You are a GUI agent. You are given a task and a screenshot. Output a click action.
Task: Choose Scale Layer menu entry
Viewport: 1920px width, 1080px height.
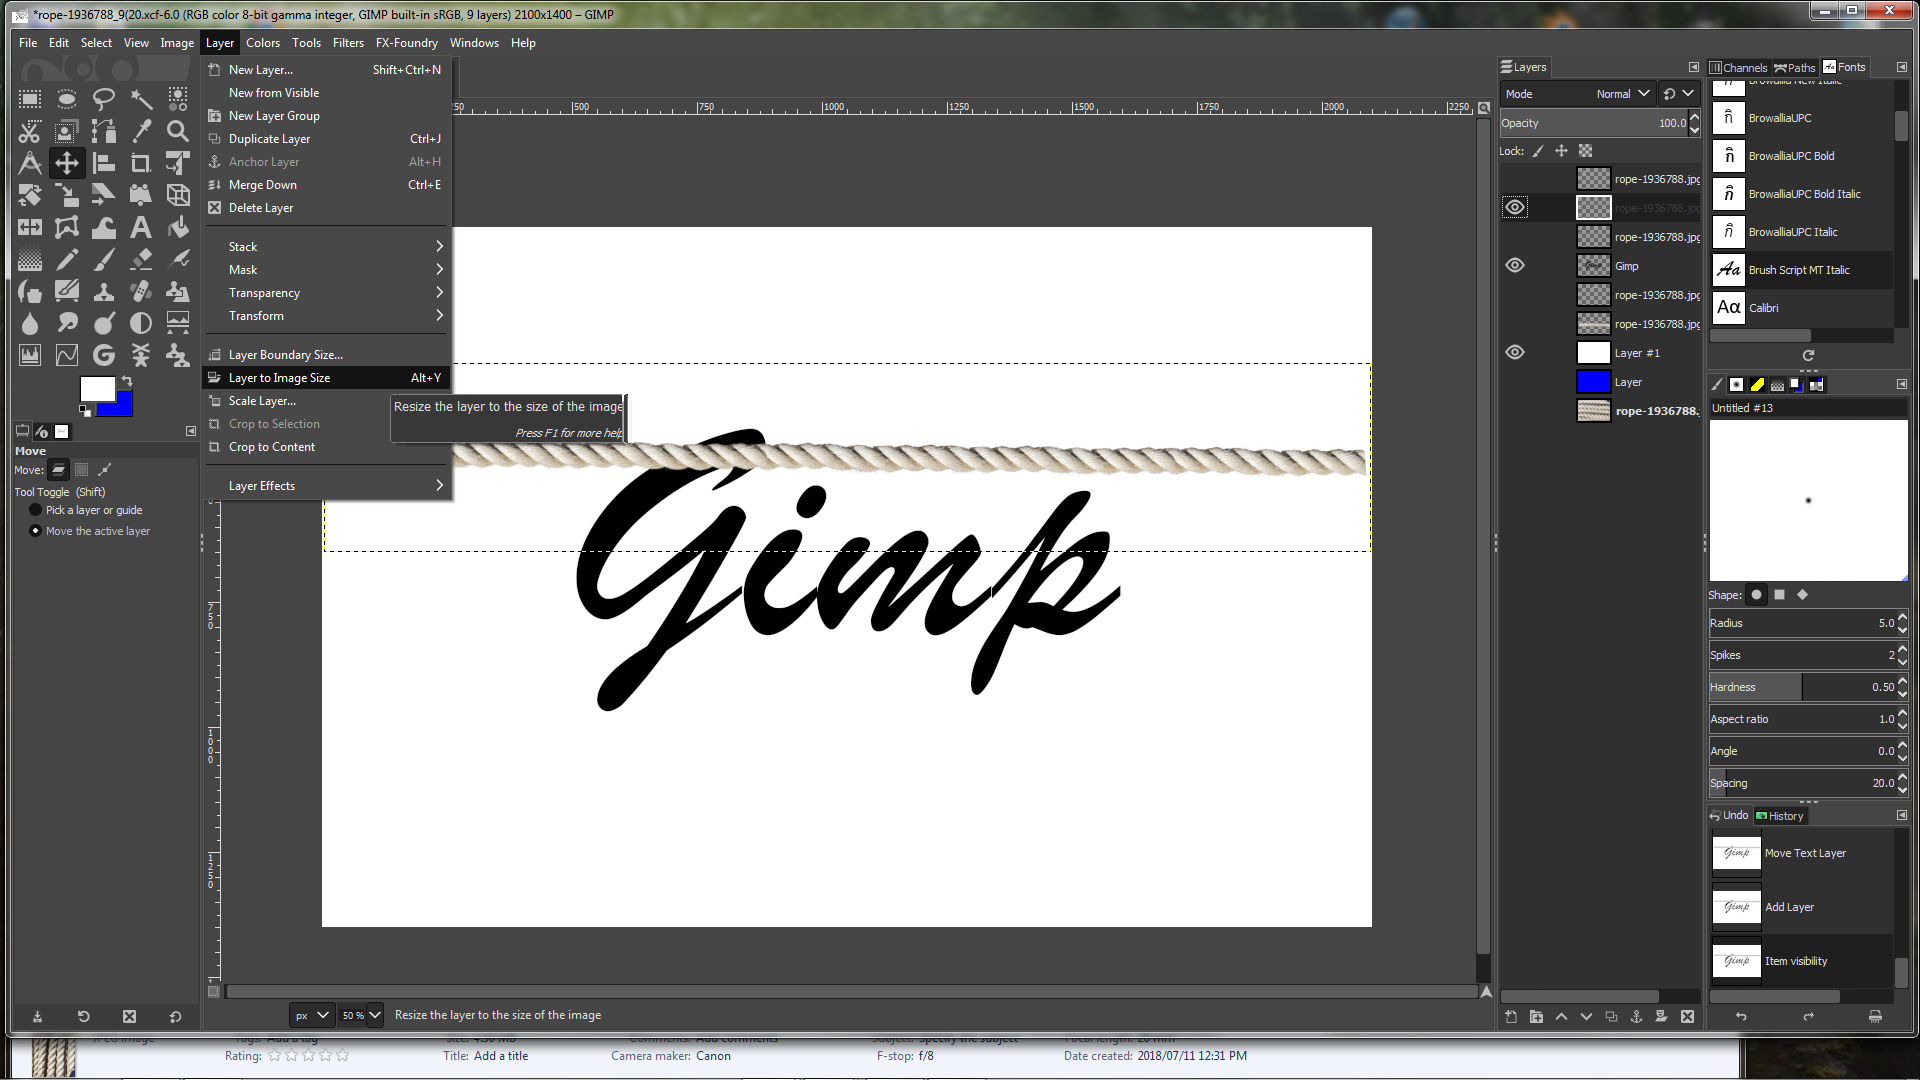[x=327, y=401]
